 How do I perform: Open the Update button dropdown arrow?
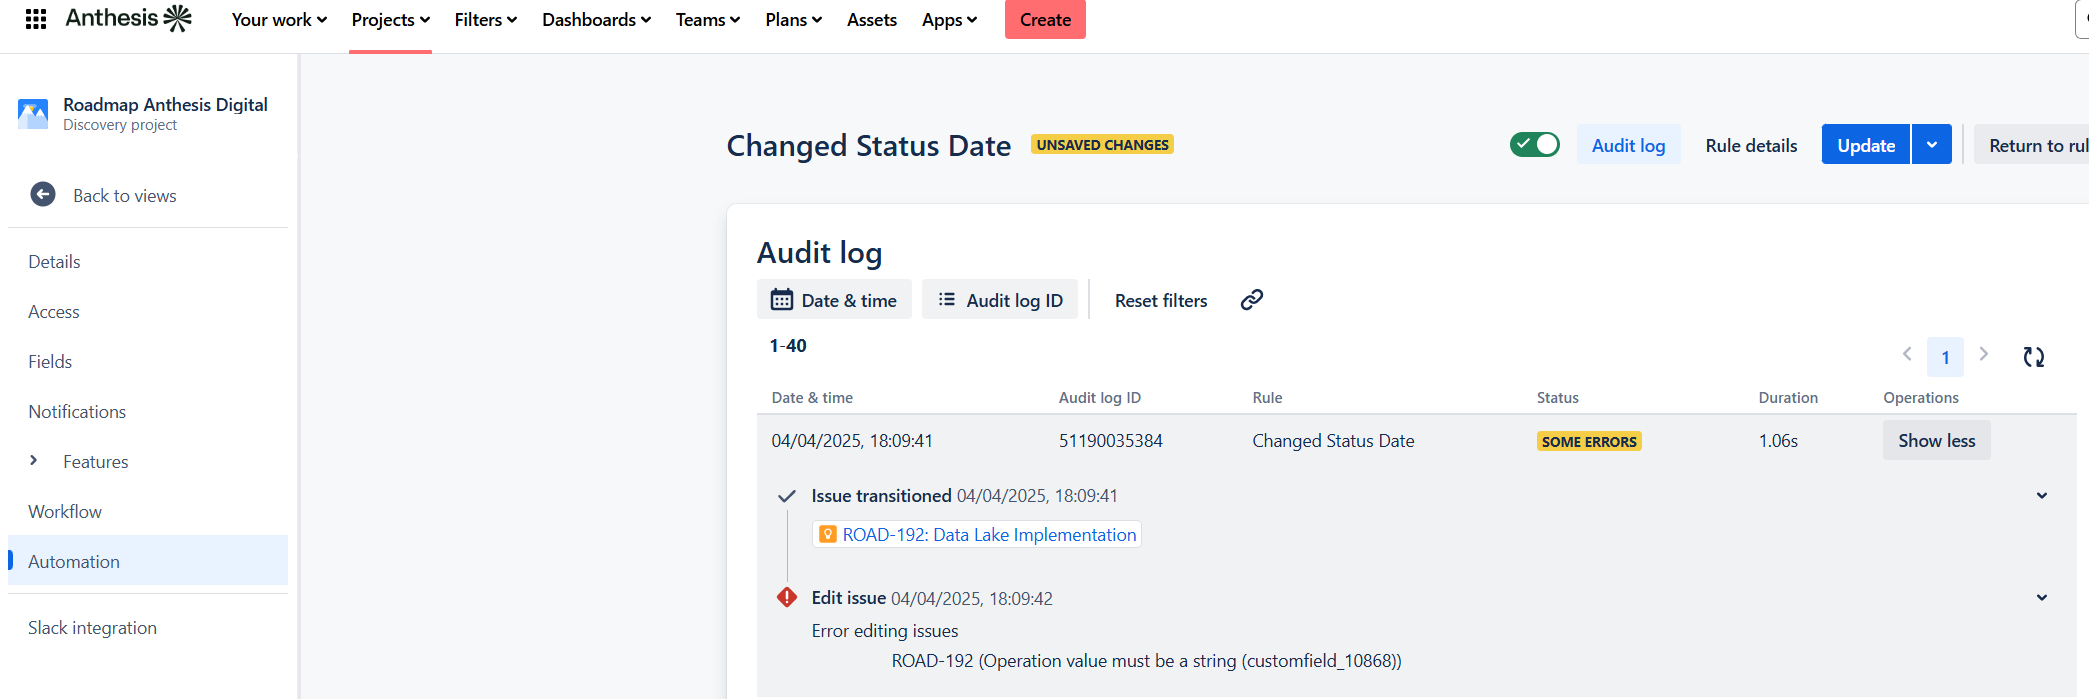[1932, 145]
